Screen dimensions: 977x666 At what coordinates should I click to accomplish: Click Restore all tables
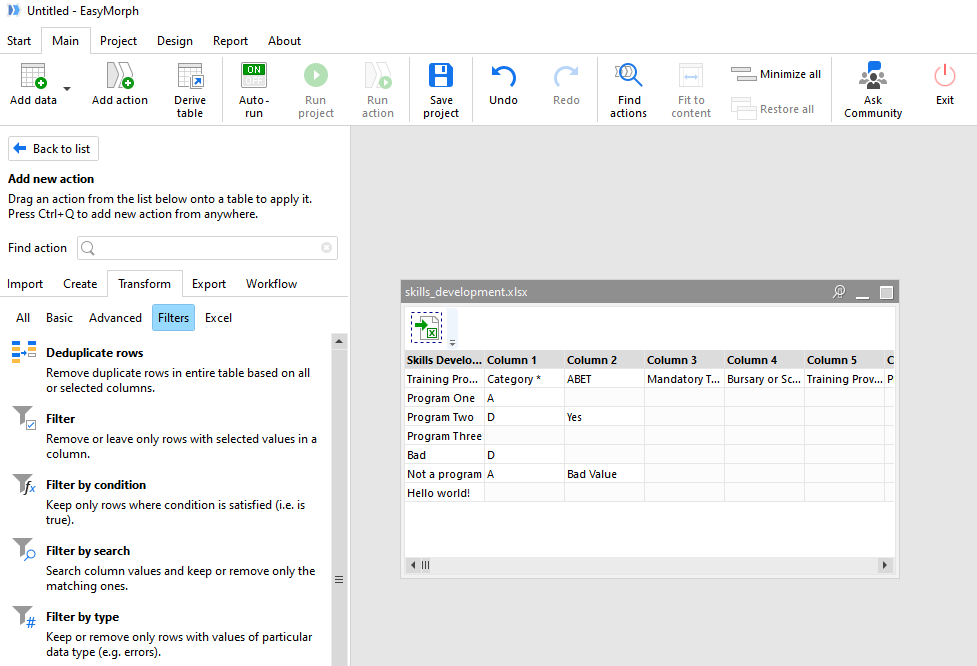click(773, 109)
